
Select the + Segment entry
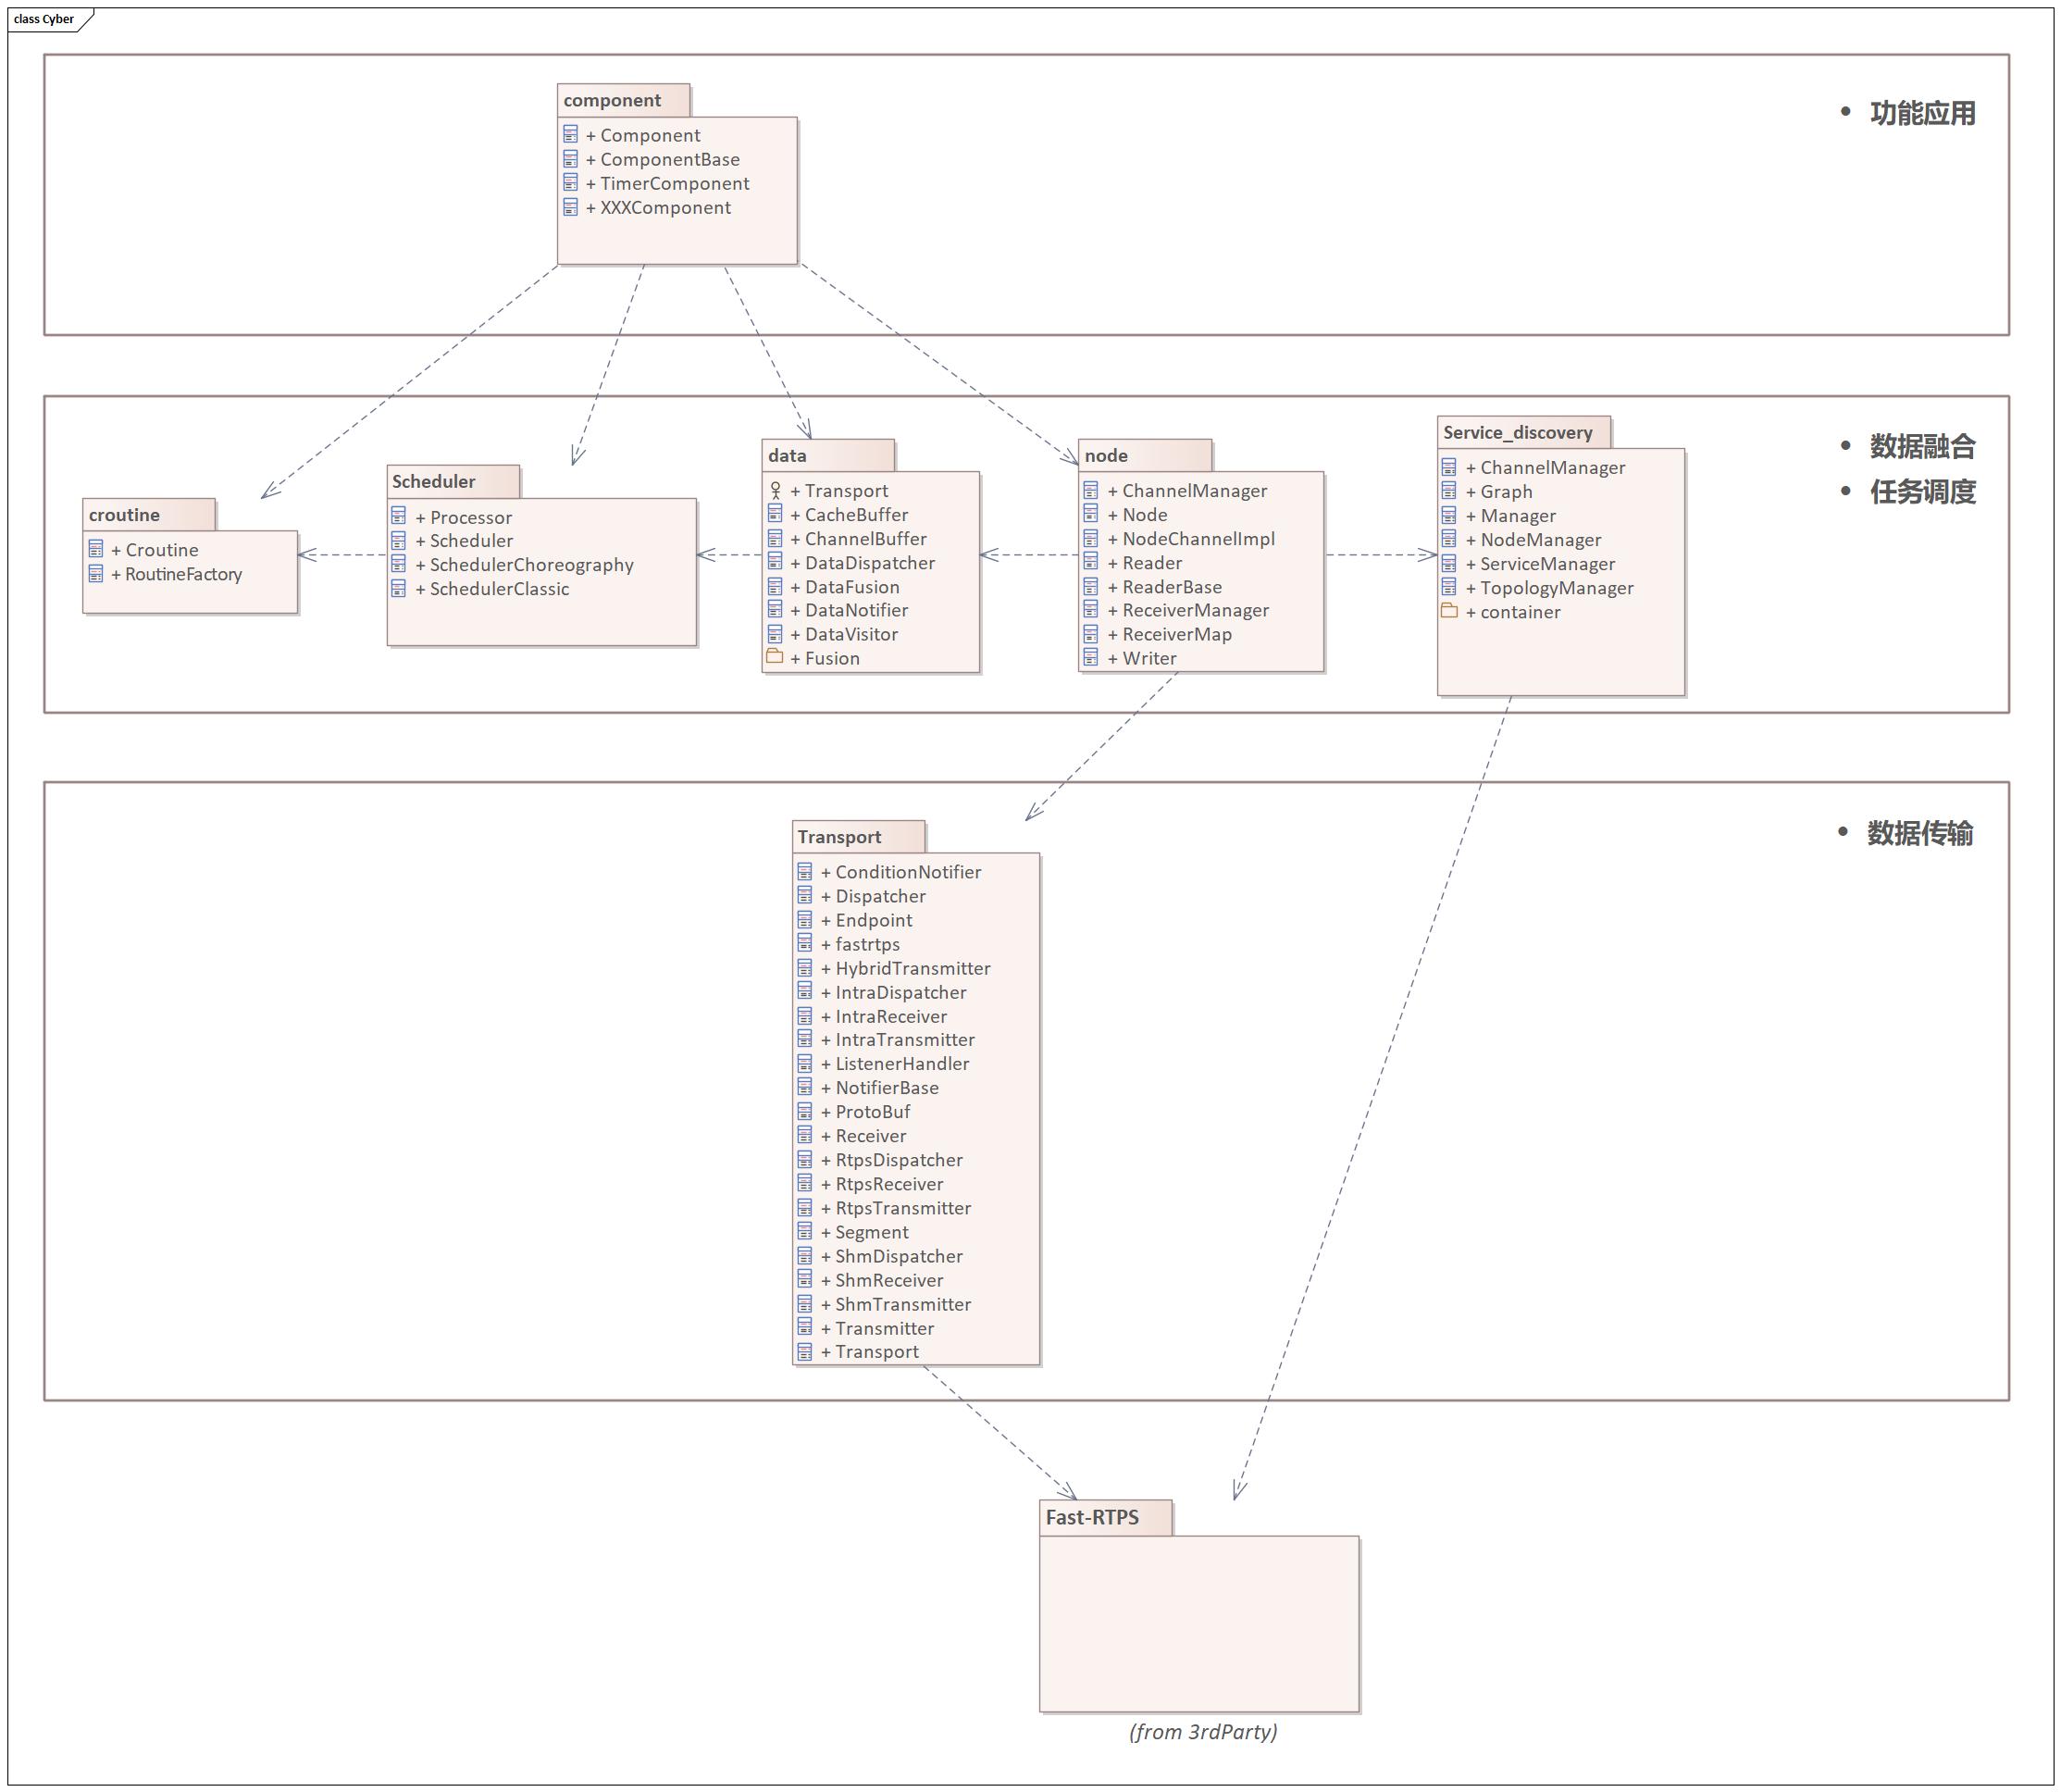864,1232
